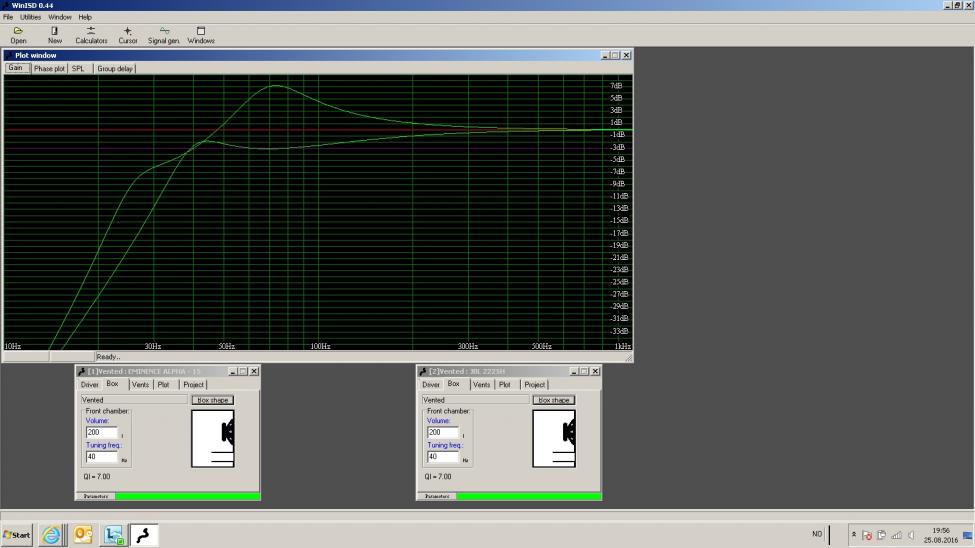Activate the Cursor tool
This screenshot has height=548, width=975.
[x=128, y=35]
